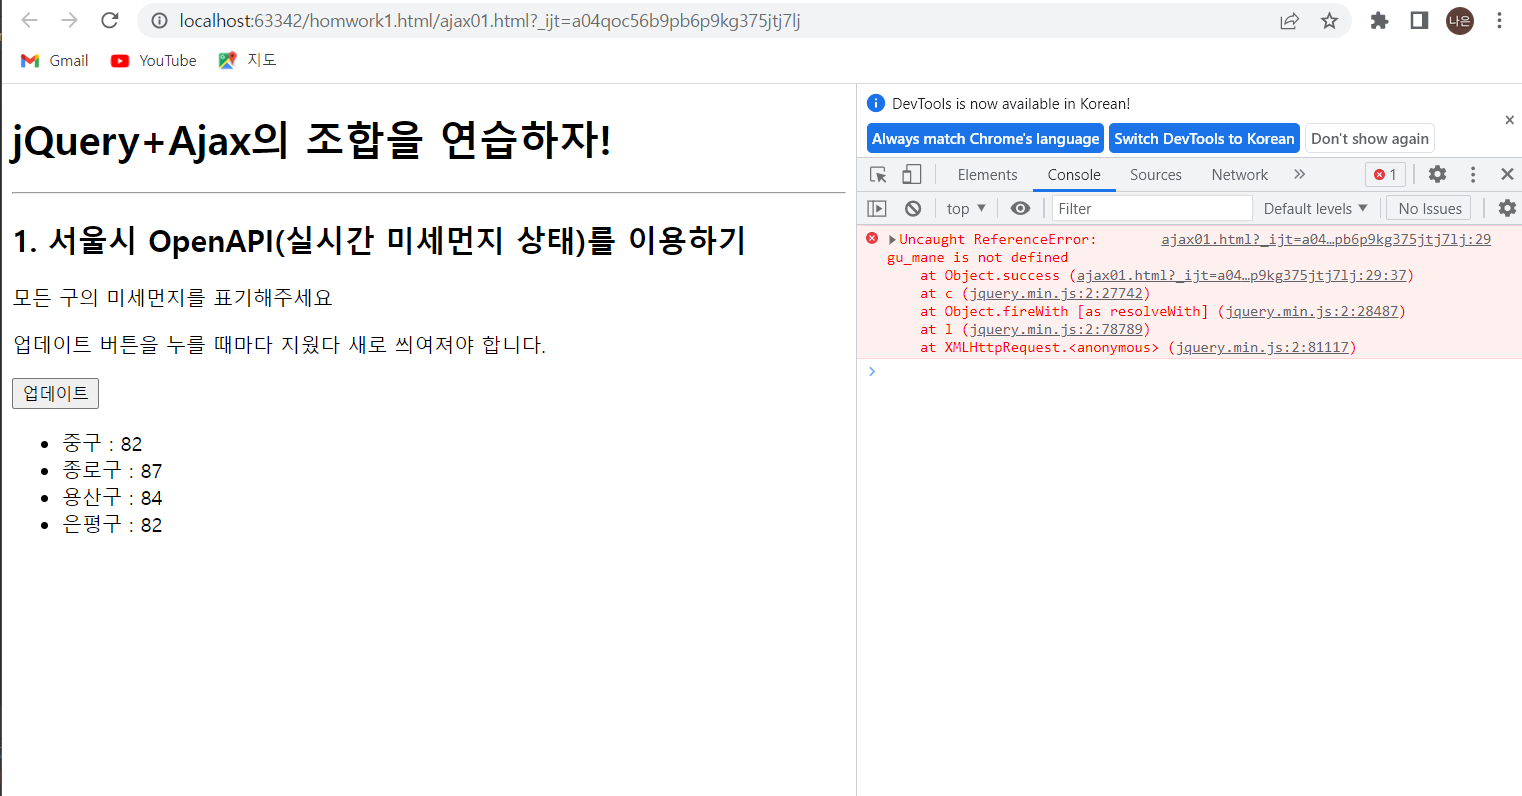This screenshot has height=796, width=1522.
Task: Show more DevTools tabs chevron
Action: point(1299,174)
